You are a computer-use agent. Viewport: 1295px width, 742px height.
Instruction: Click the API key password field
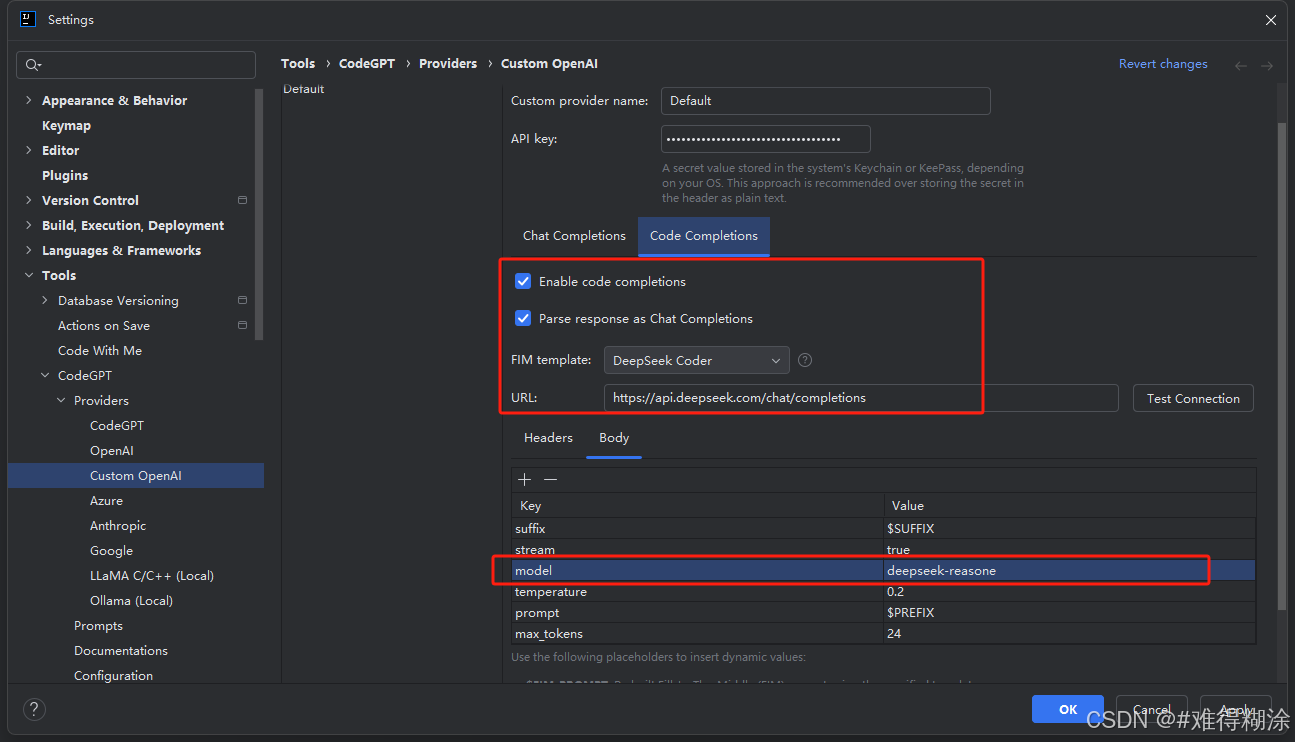click(x=765, y=139)
